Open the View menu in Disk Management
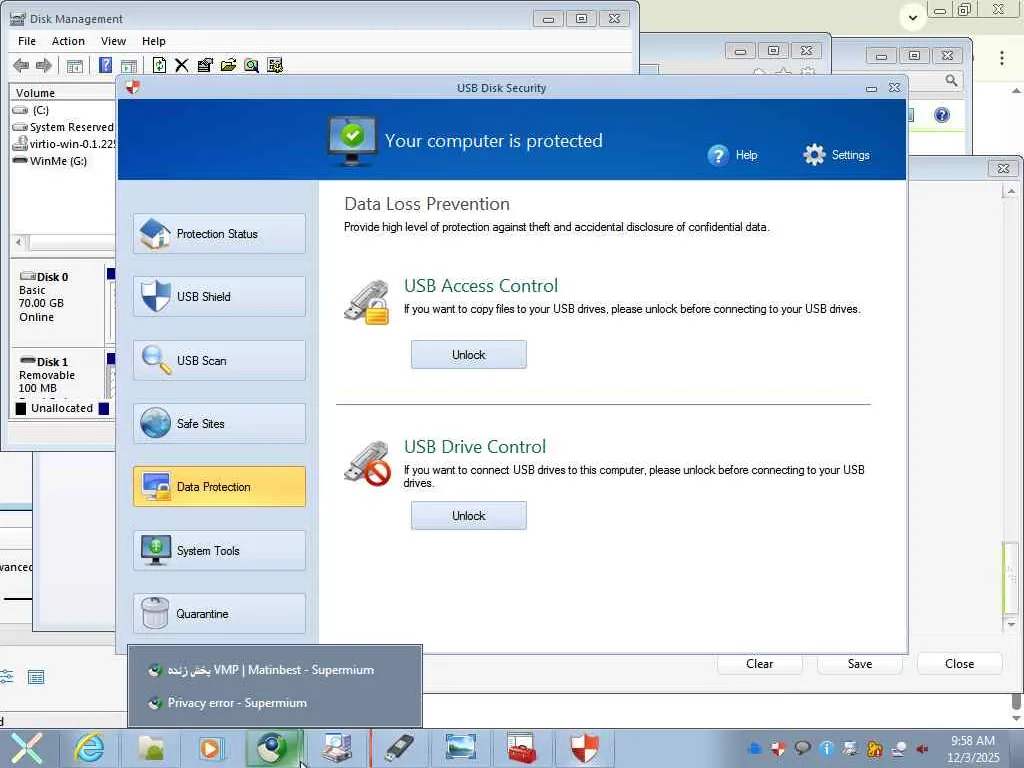1024x768 pixels. pos(113,41)
